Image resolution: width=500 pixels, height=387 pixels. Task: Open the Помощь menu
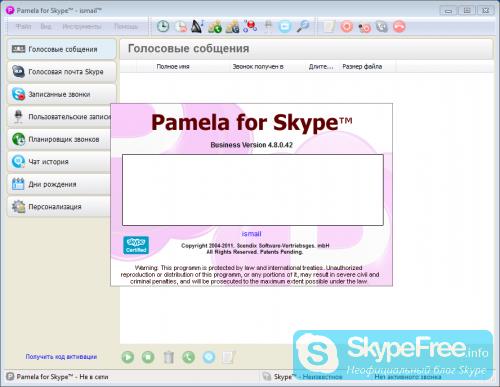pyautogui.click(x=126, y=26)
